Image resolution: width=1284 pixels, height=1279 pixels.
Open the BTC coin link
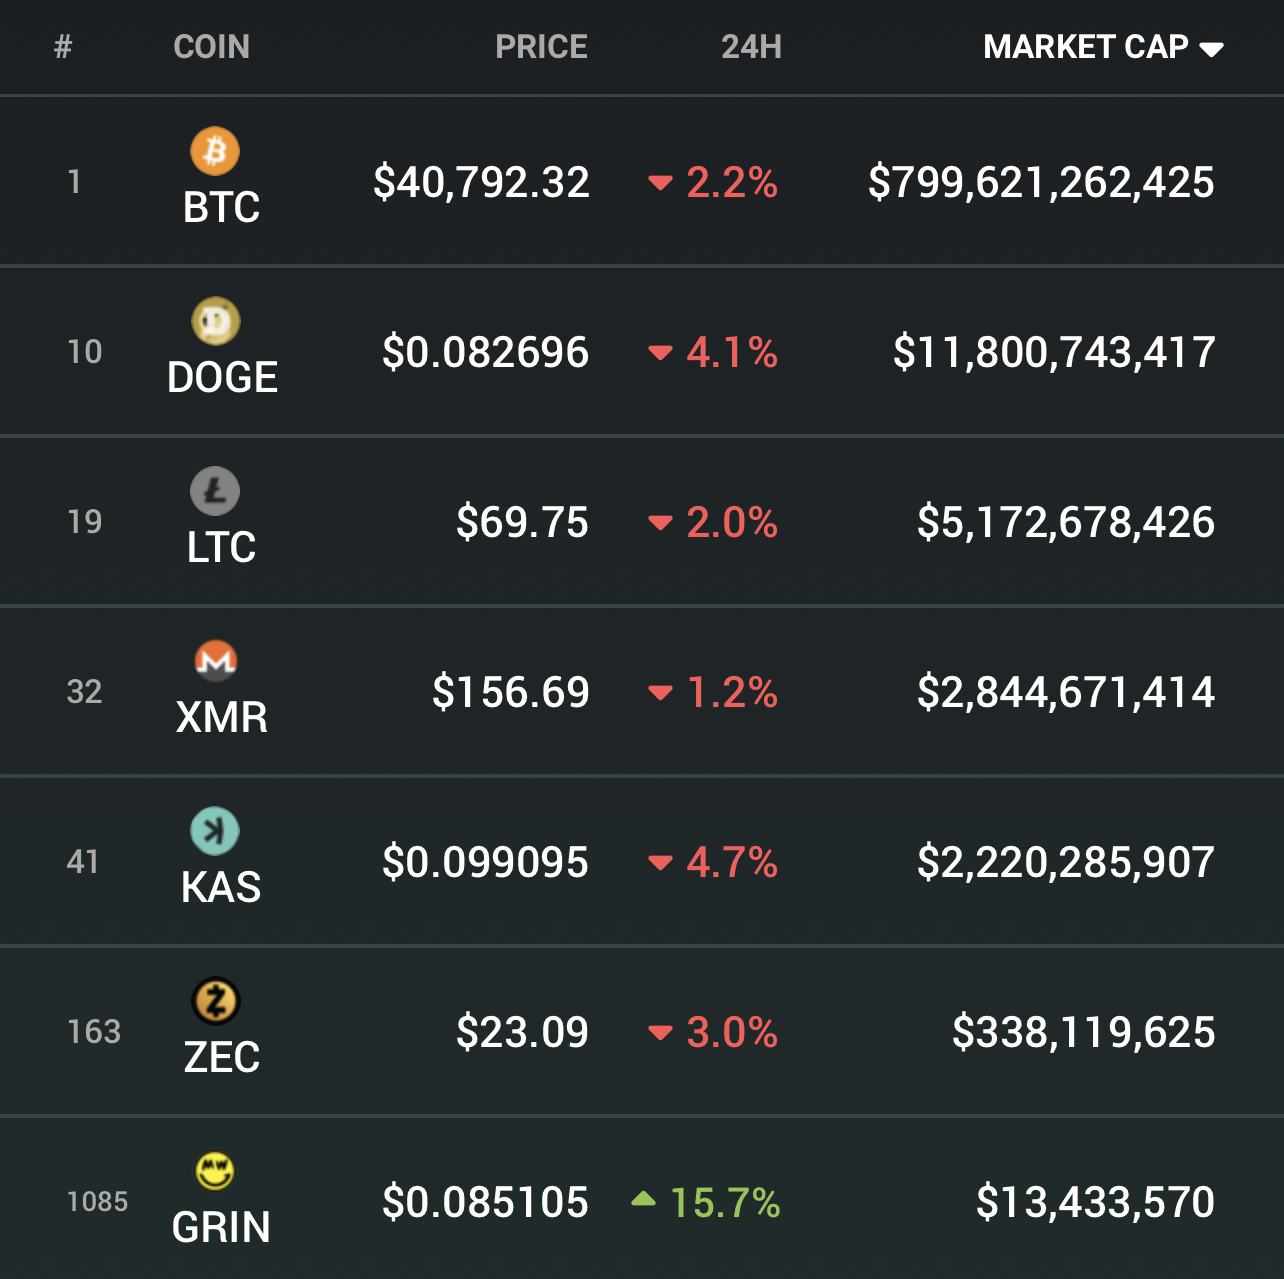[221, 208]
